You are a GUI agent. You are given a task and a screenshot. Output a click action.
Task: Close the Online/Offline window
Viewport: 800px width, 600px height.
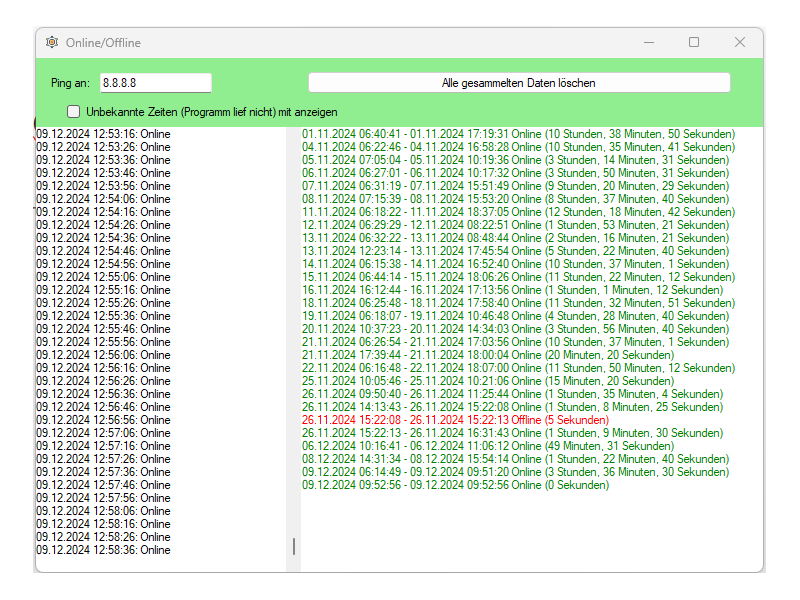[740, 42]
